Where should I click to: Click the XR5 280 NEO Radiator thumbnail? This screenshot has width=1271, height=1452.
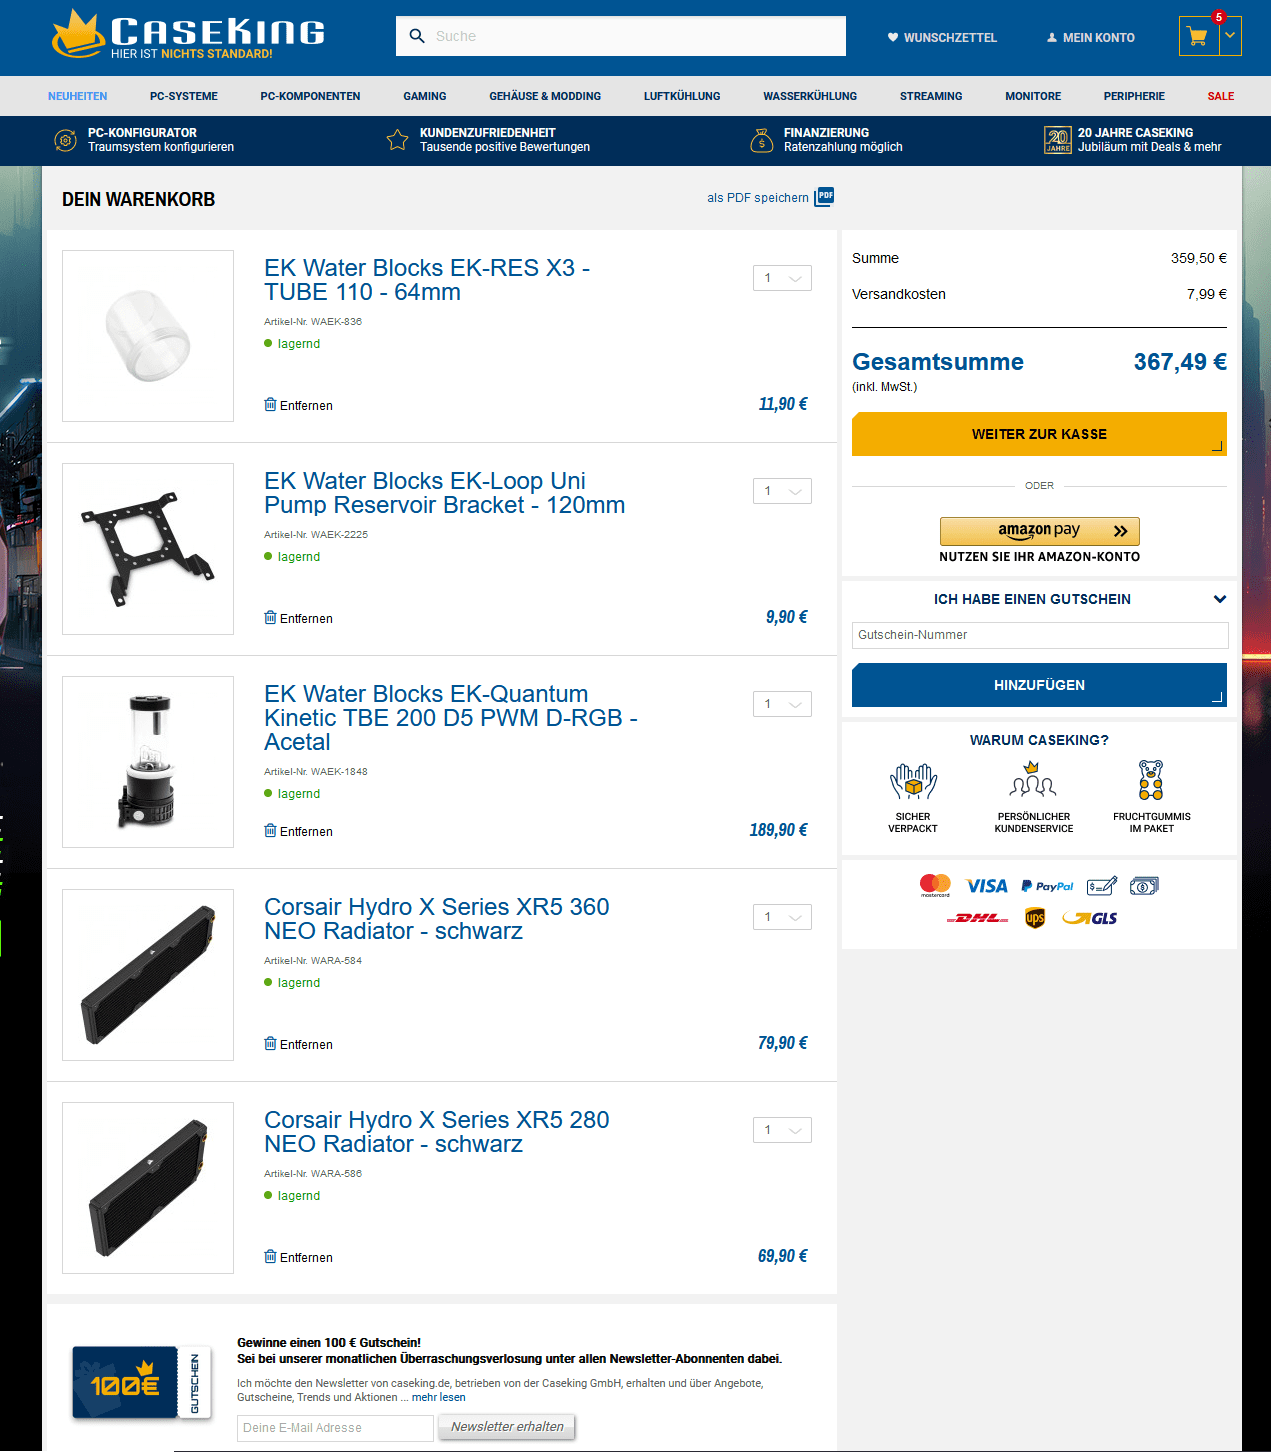148,1188
